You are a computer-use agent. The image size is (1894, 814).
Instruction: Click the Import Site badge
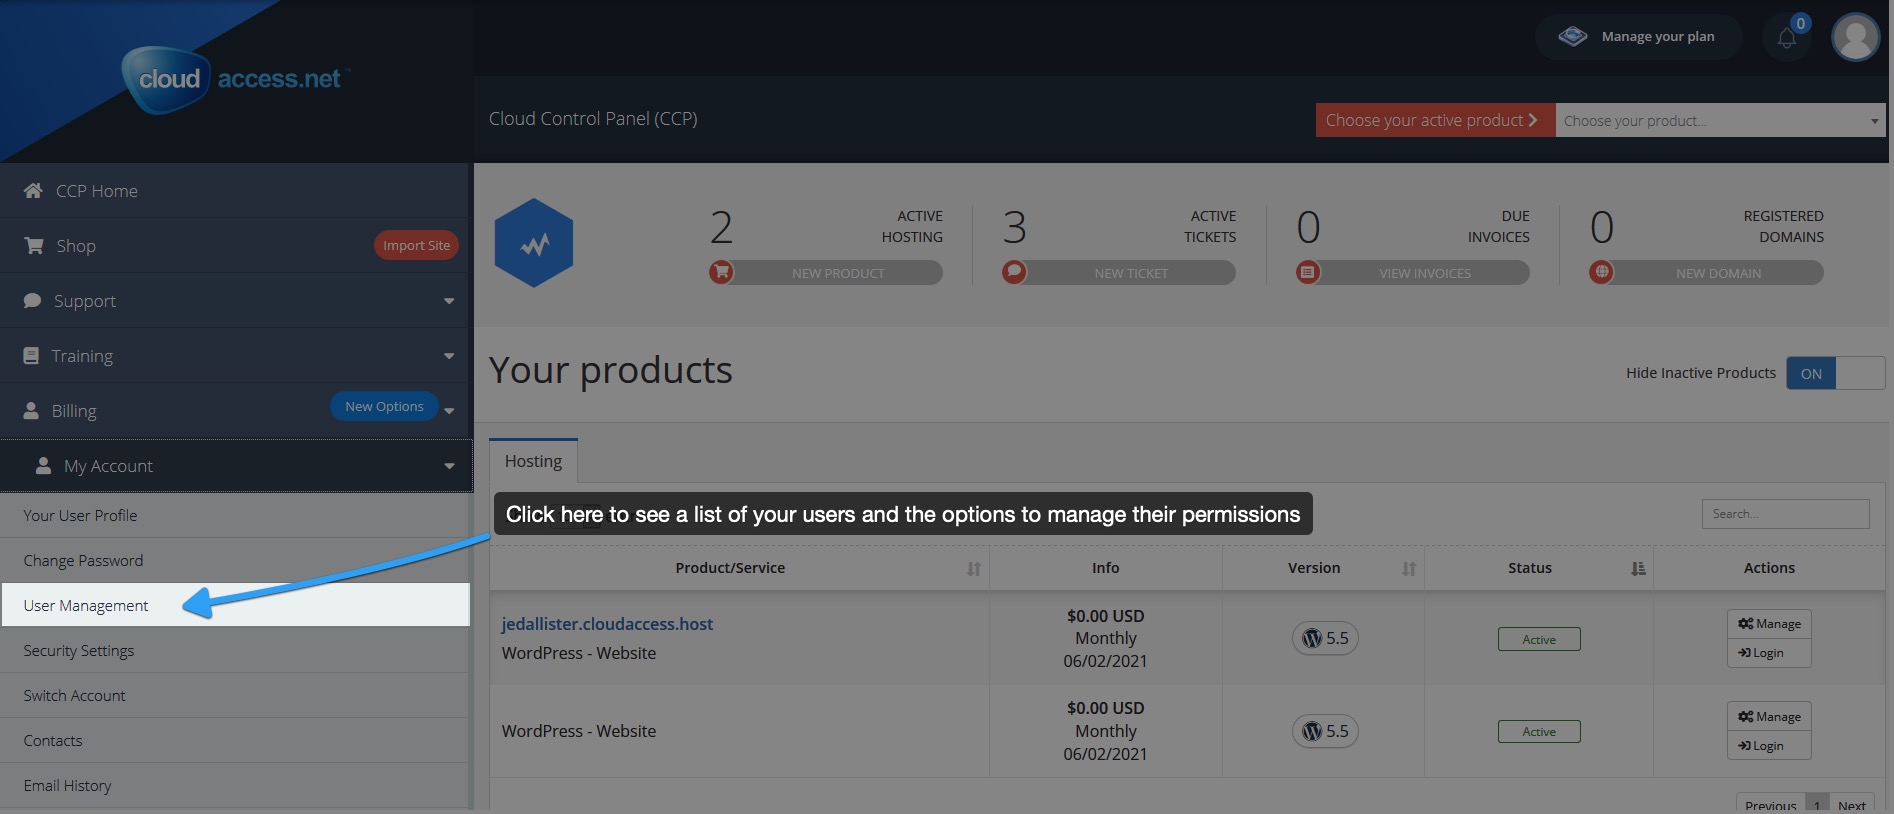(416, 245)
